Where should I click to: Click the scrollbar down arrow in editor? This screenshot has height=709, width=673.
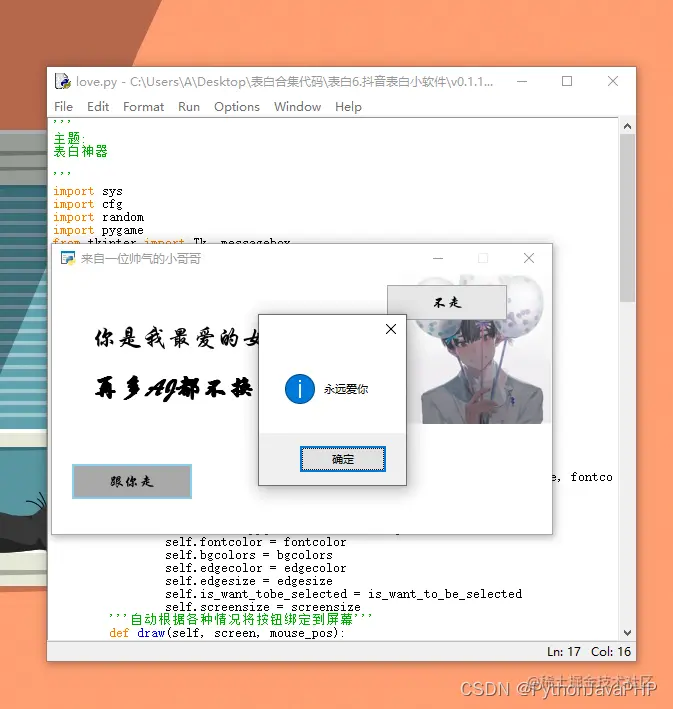(x=627, y=633)
